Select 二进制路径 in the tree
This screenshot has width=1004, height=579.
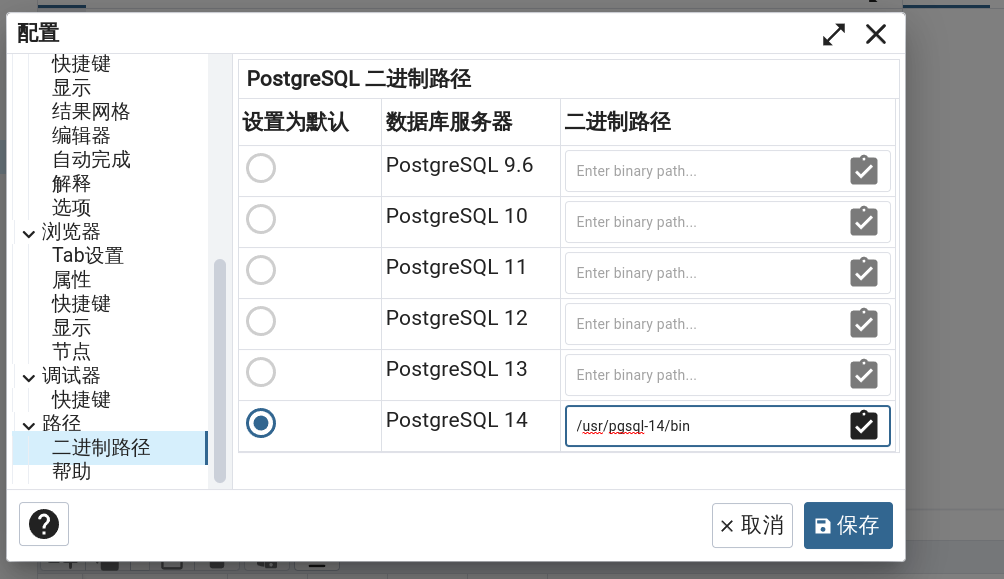pos(101,447)
